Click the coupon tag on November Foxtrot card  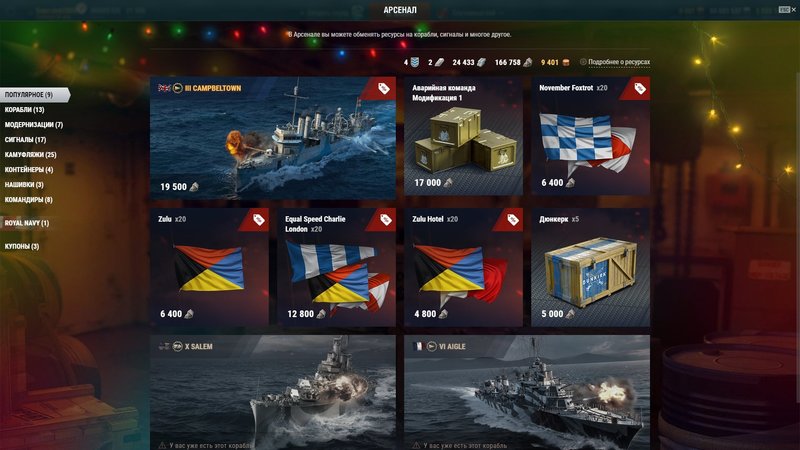tap(640, 88)
